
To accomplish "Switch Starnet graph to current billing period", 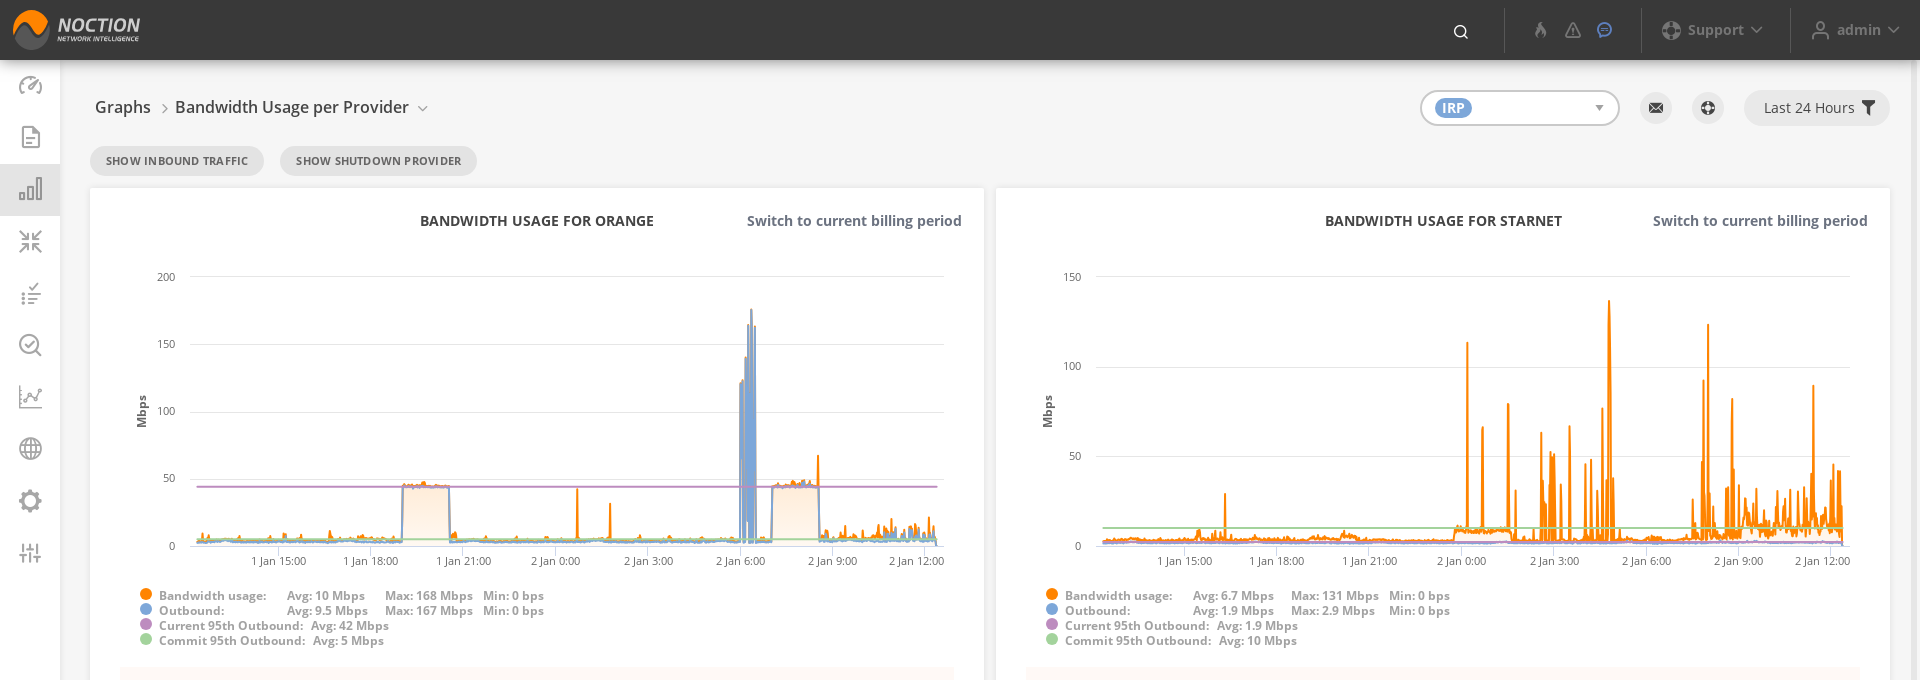I will pyautogui.click(x=1760, y=221).
